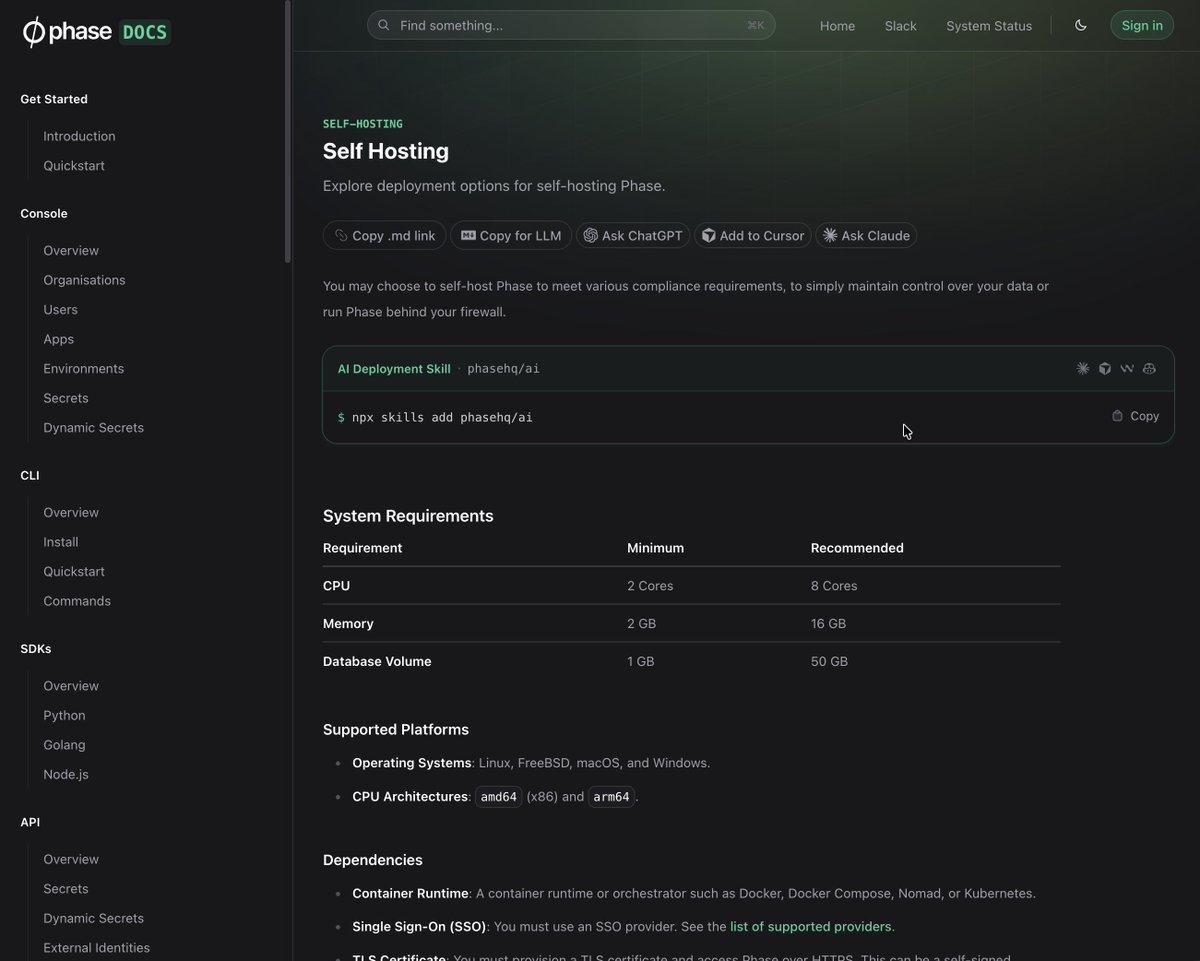Click the Cursor cube icon in skill card
Screen dimensions: 1200x961
(1105, 368)
